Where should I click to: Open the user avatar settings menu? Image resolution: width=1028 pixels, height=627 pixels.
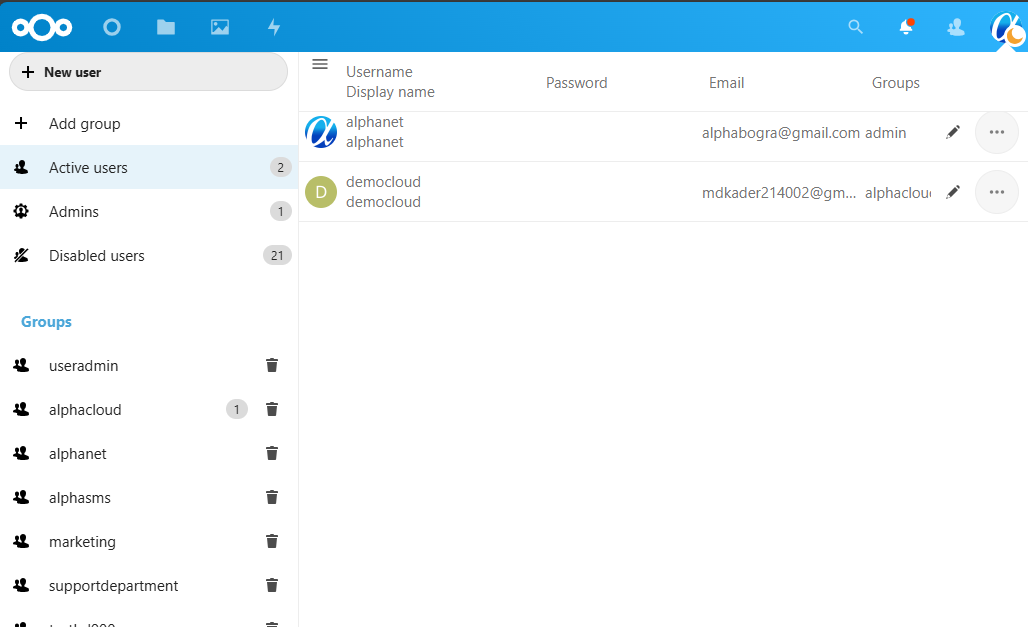pos(1007,28)
